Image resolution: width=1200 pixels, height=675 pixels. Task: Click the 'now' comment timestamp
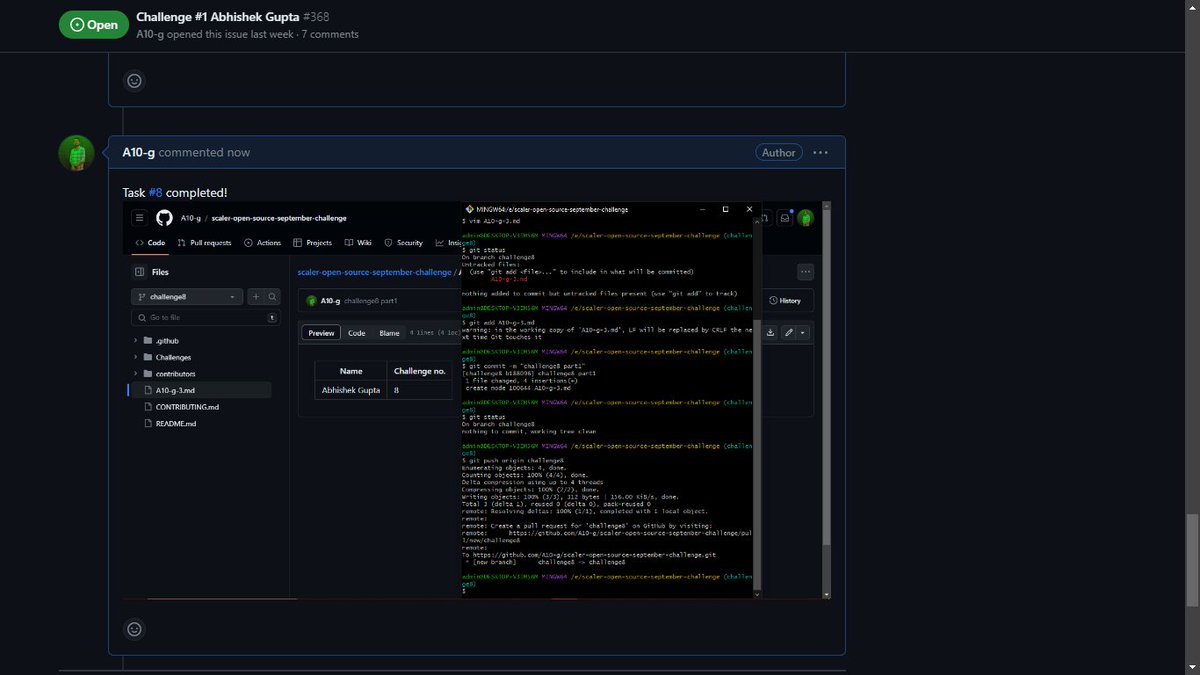239,152
